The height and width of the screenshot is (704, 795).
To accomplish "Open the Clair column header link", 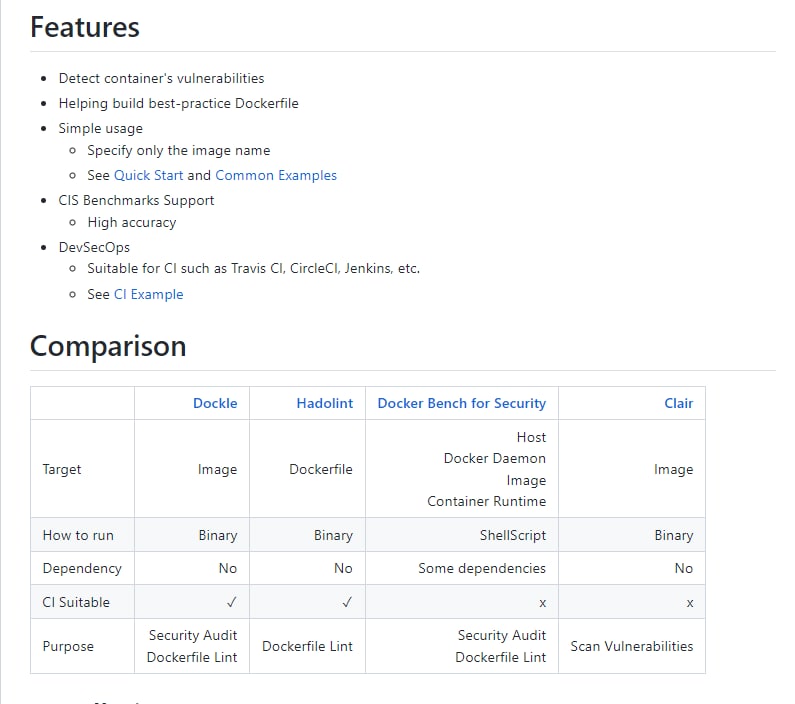I will click(x=678, y=403).
